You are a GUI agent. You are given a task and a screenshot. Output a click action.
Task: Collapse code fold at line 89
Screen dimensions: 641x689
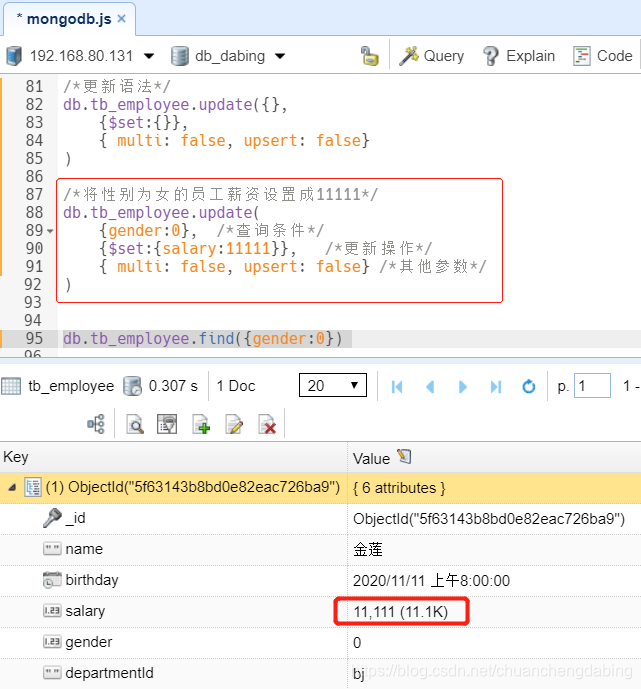point(50,231)
